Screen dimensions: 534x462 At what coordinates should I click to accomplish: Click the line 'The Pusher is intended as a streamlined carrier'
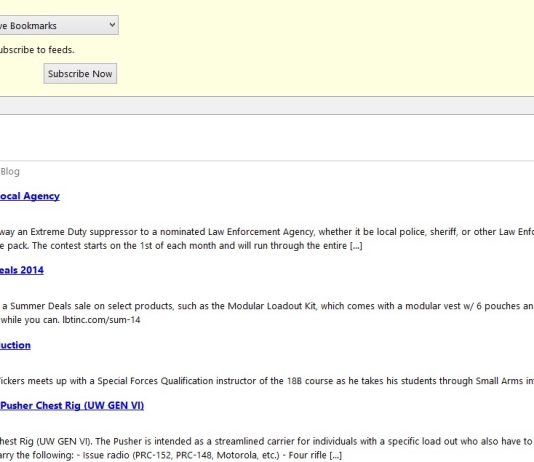point(267,441)
